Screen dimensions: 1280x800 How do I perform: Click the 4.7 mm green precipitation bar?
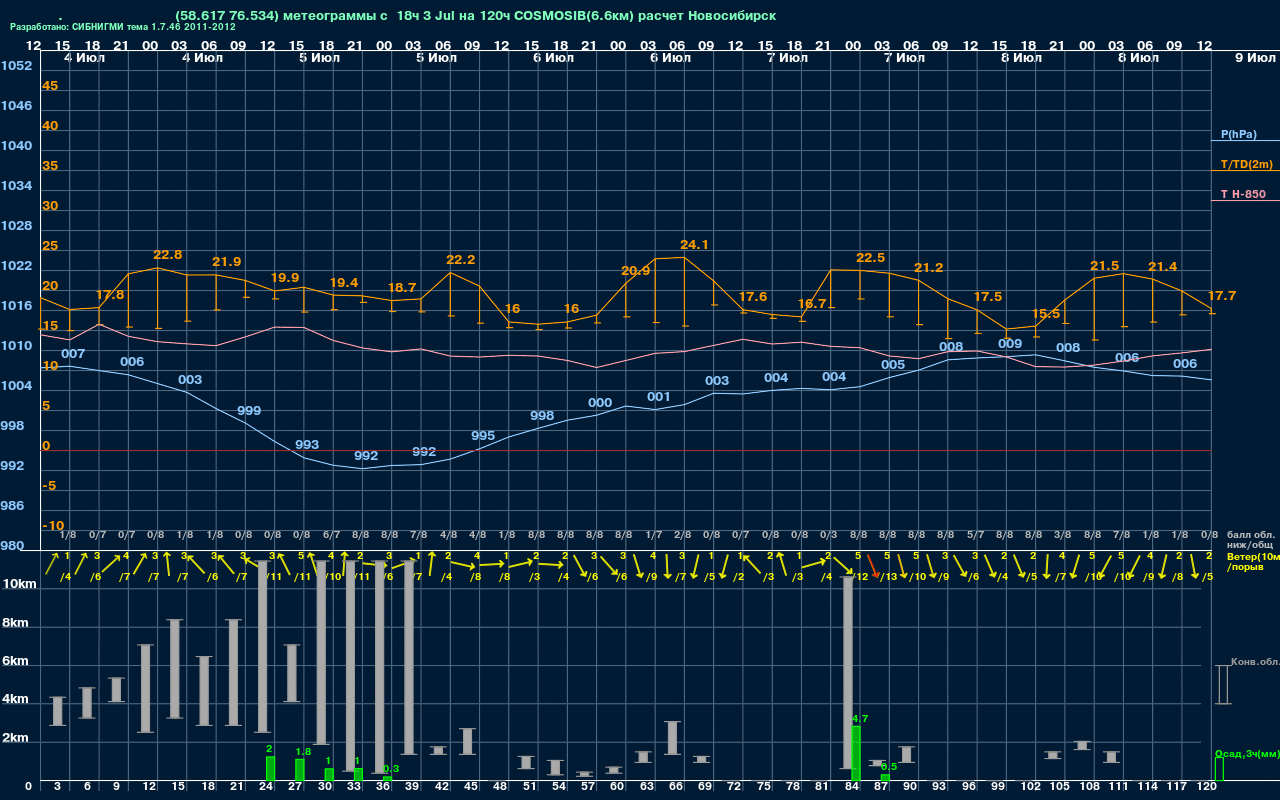click(x=856, y=754)
